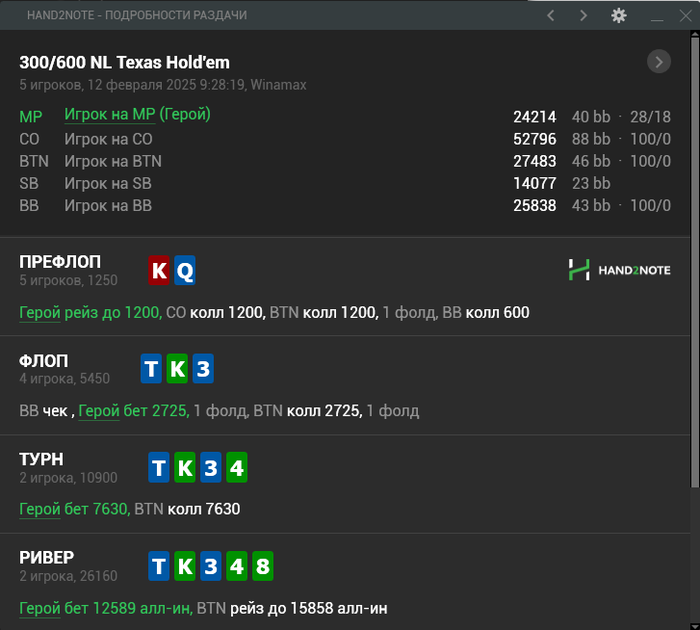Click Hero link in river action line

tap(40, 608)
